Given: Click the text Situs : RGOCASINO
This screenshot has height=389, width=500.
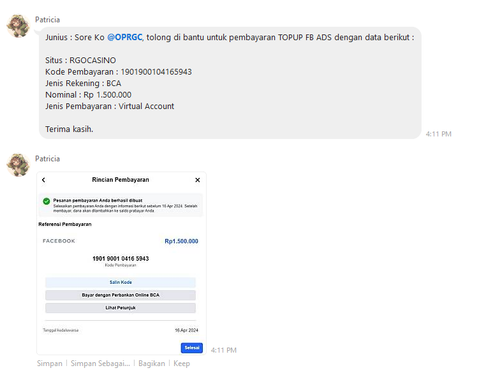Looking at the screenshot, I should click(x=81, y=60).
